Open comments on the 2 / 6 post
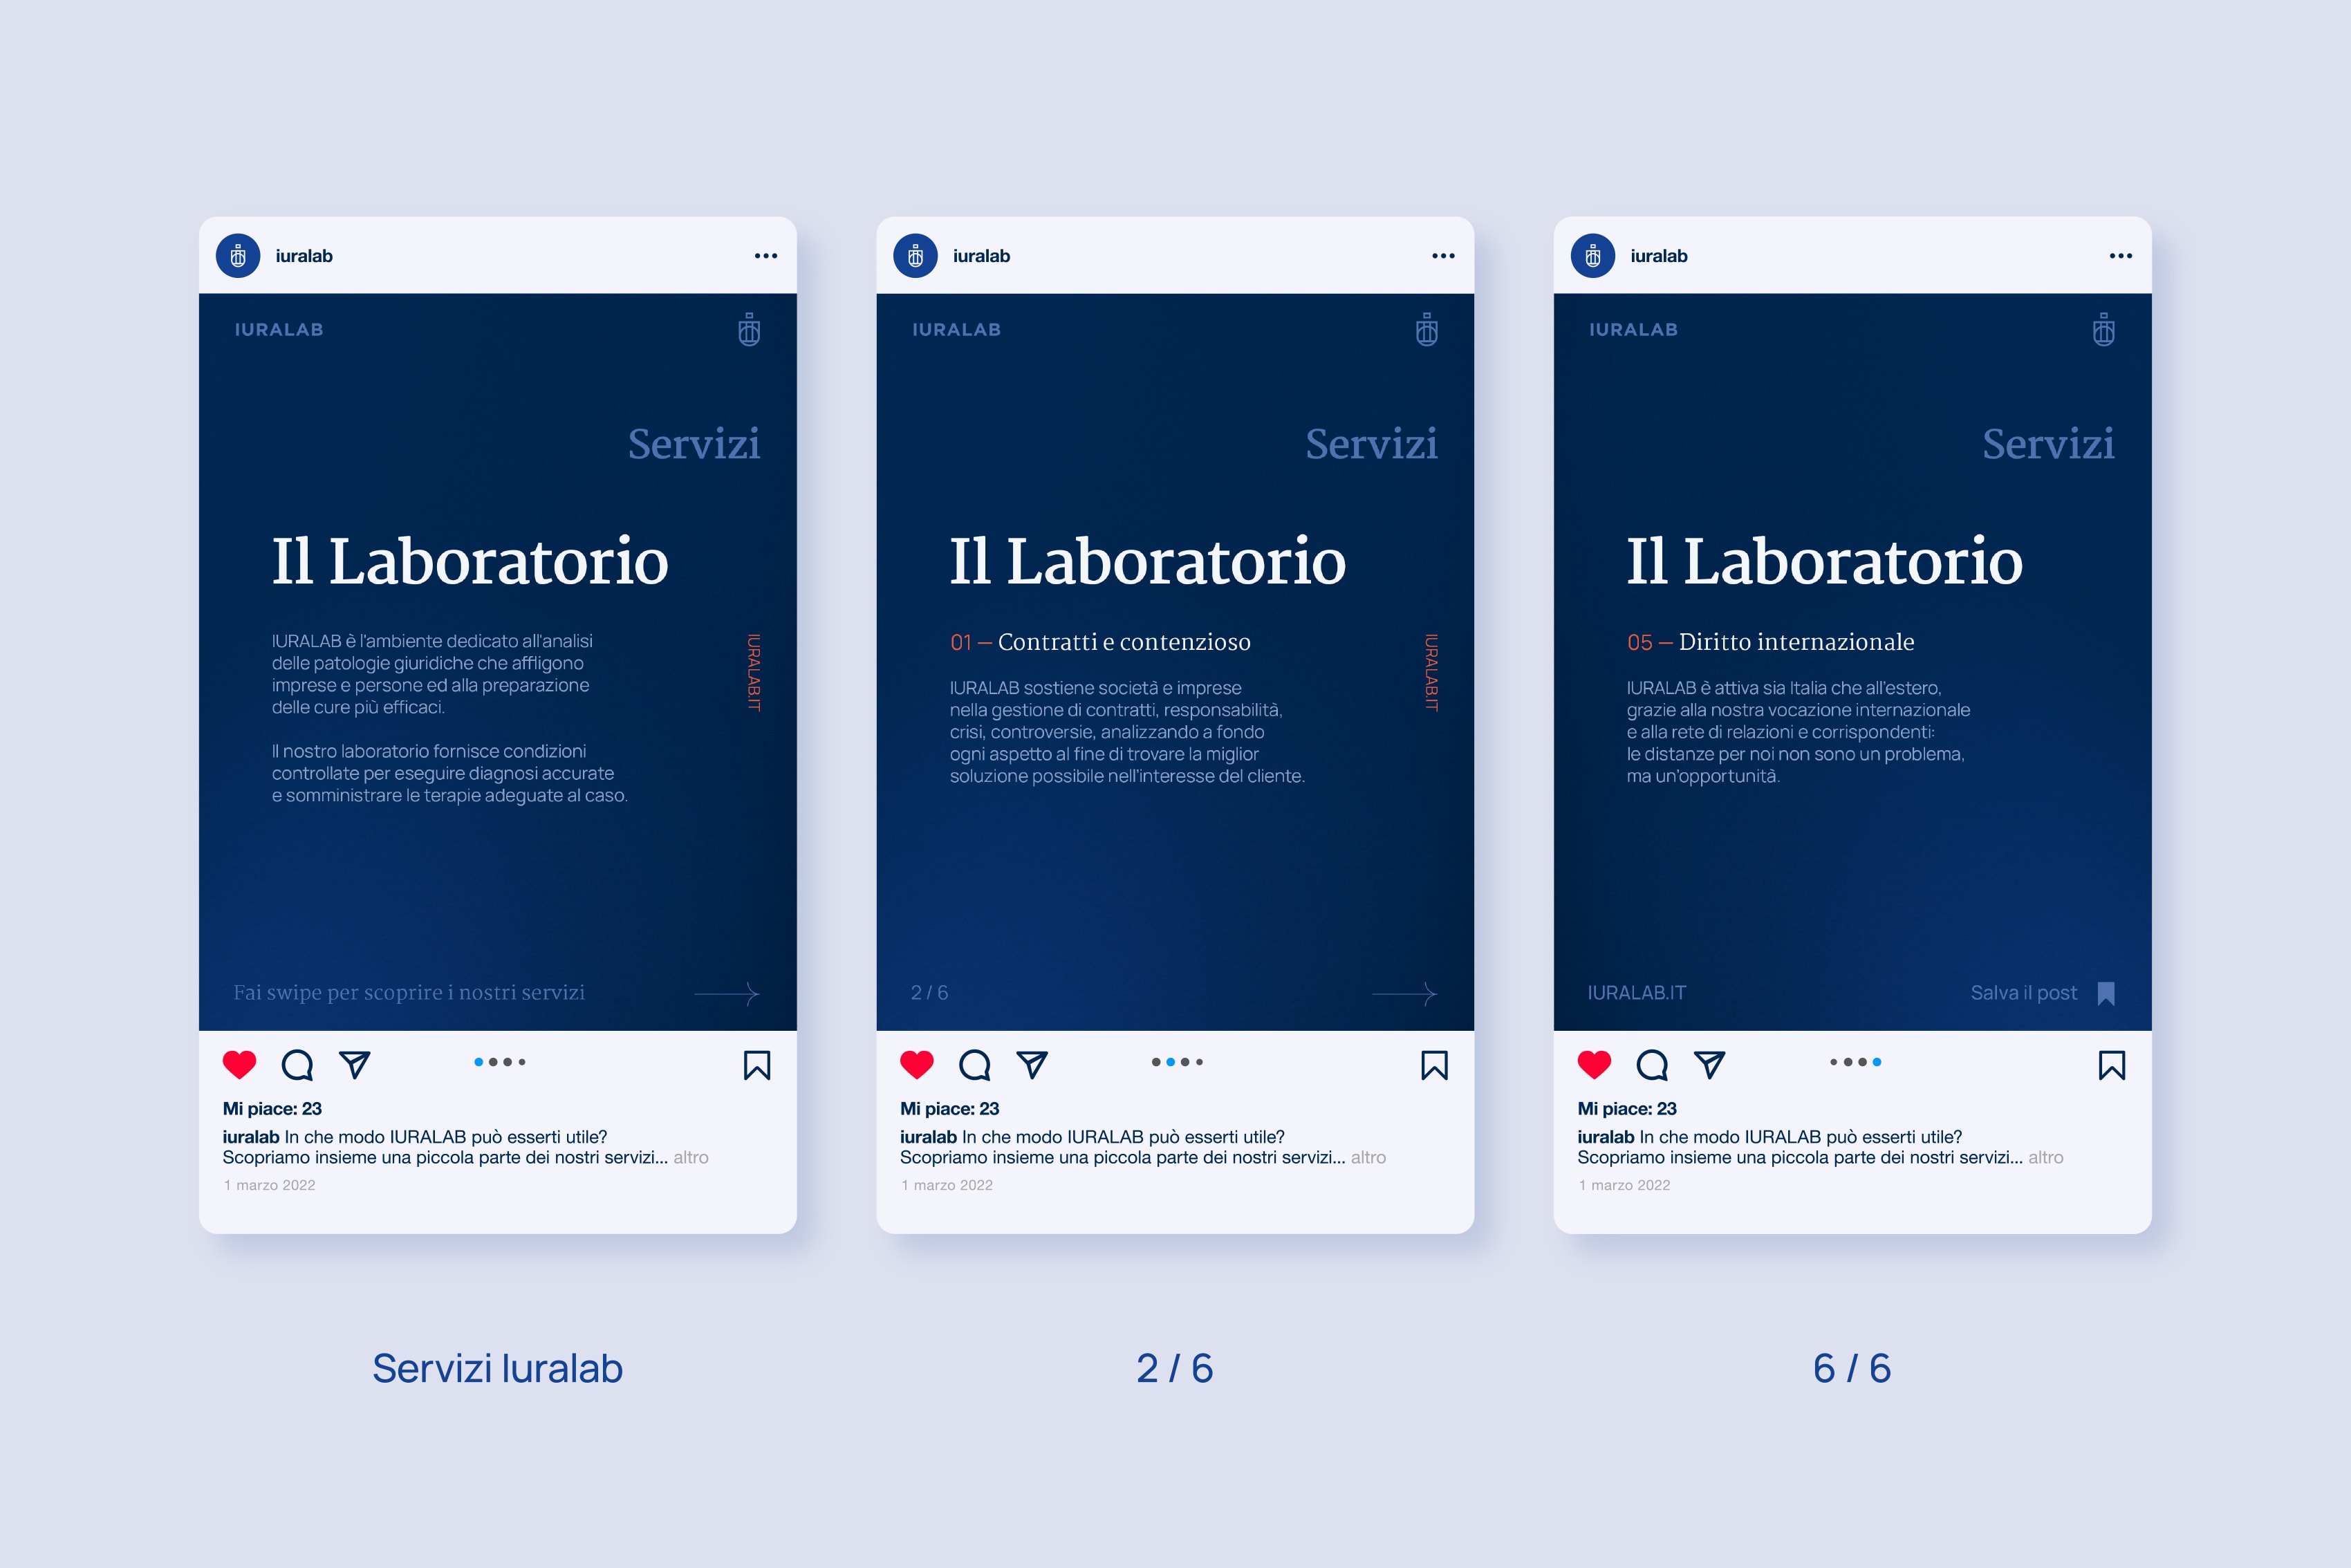The width and height of the screenshot is (2351, 1568). click(x=975, y=1065)
